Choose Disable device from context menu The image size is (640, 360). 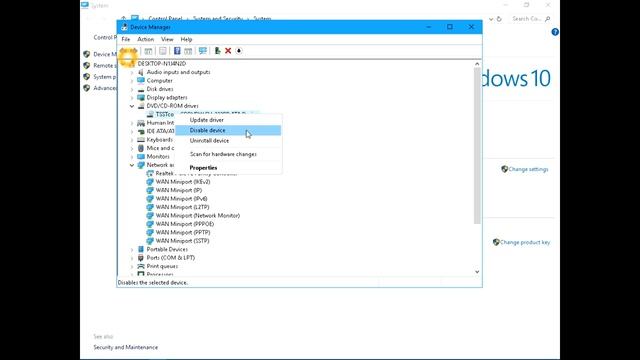click(228, 130)
